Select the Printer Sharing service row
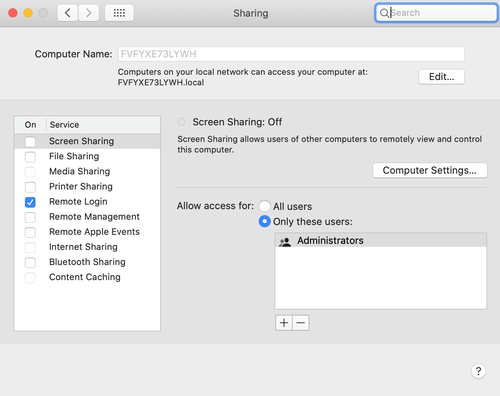Screen dimensions: 500x396 tap(87, 186)
